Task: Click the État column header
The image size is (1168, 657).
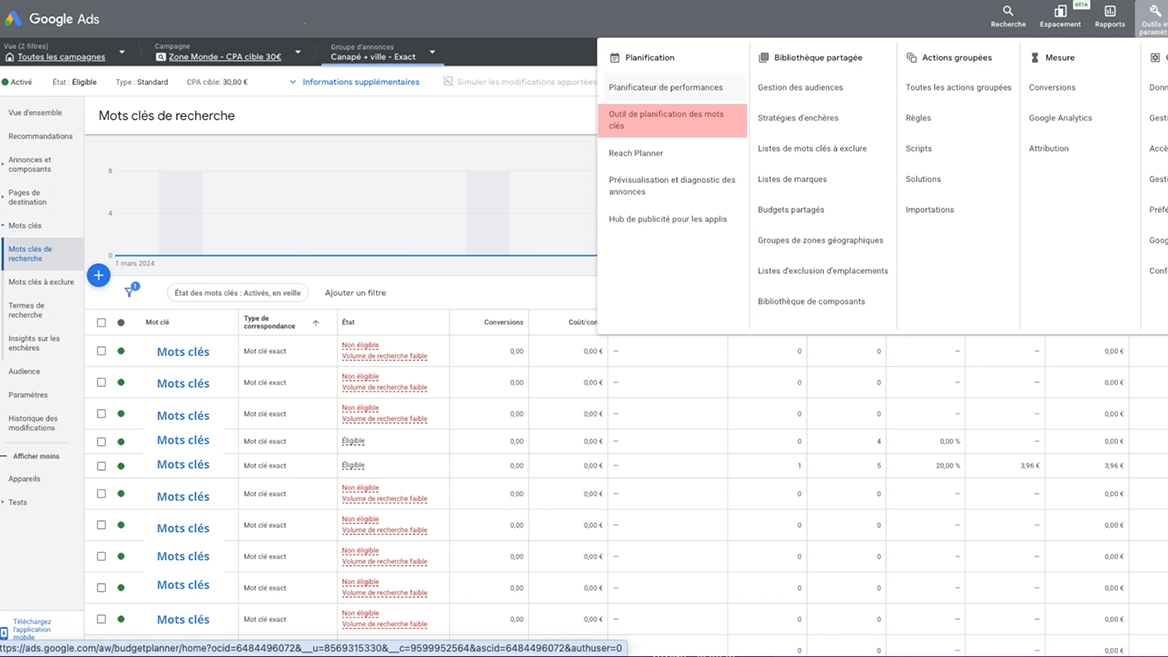Action: point(348,323)
